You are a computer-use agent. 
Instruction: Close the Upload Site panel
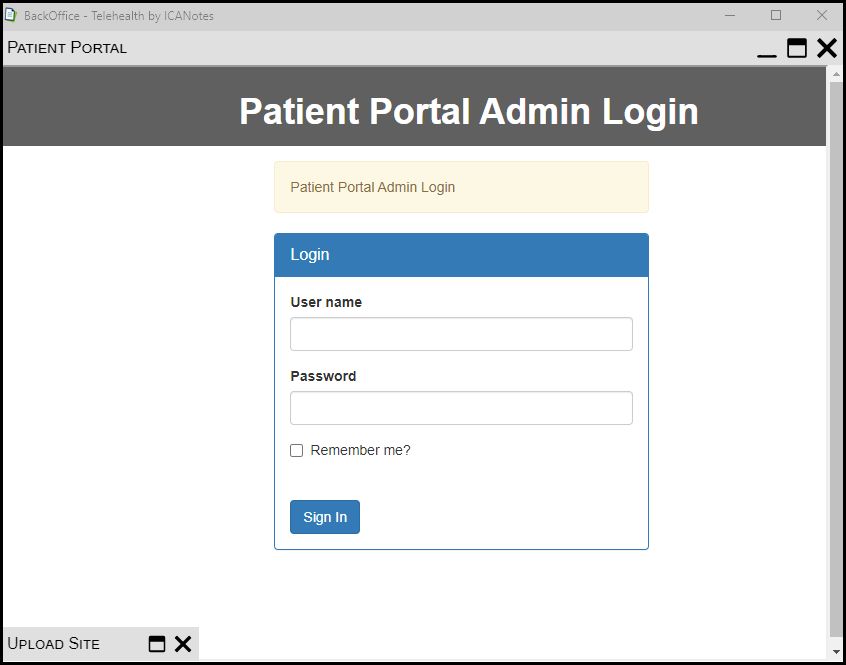tap(183, 644)
